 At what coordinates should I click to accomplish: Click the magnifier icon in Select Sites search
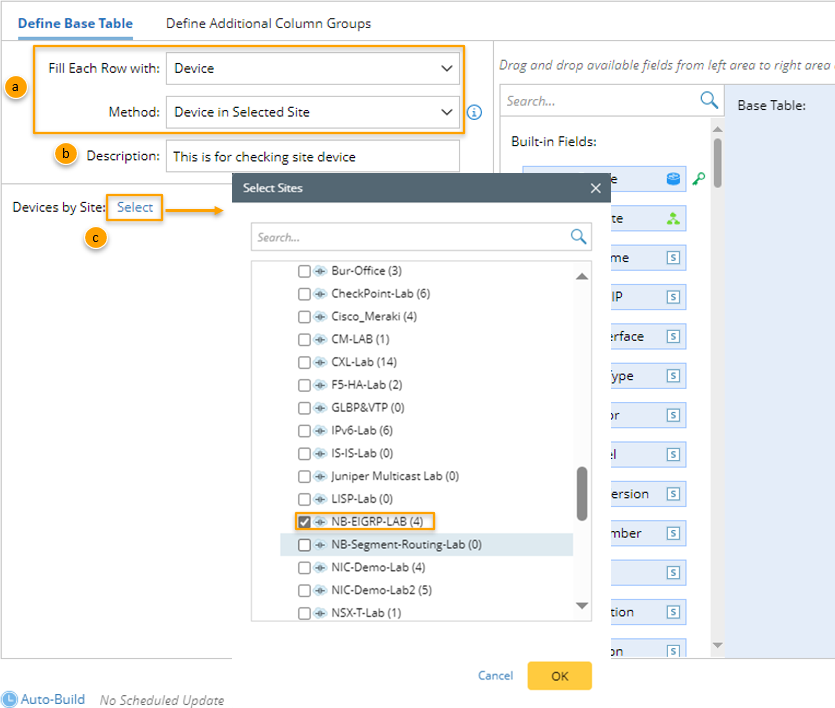(578, 237)
